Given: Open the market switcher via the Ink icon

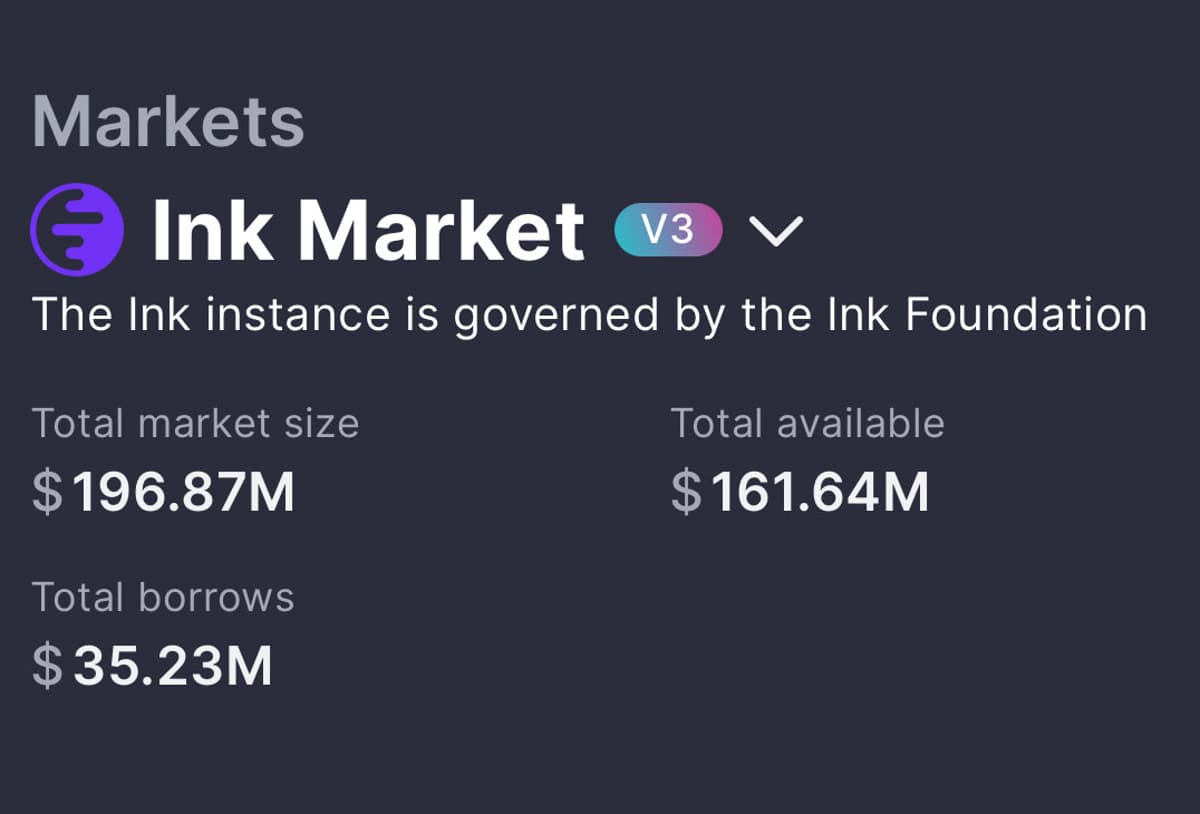Looking at the screenshot, I should 75,229.
